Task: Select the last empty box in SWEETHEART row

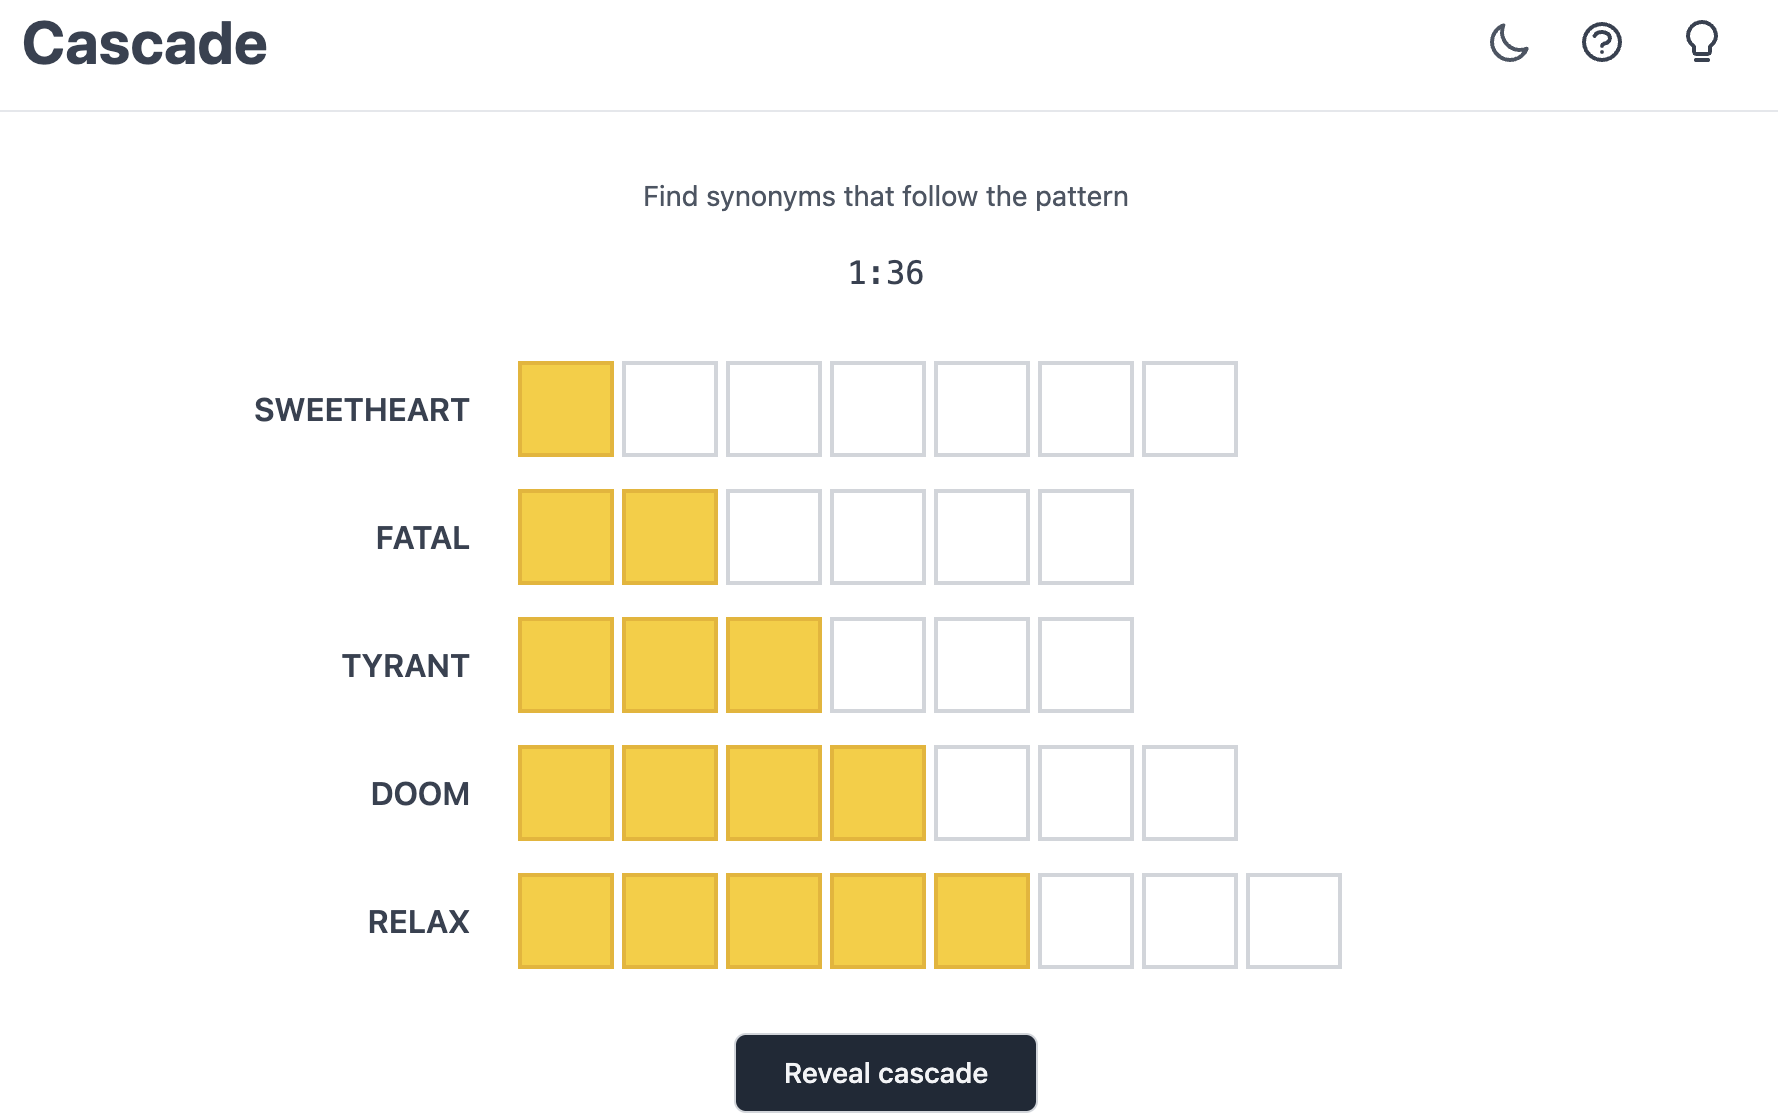Action: [1190, 409]
